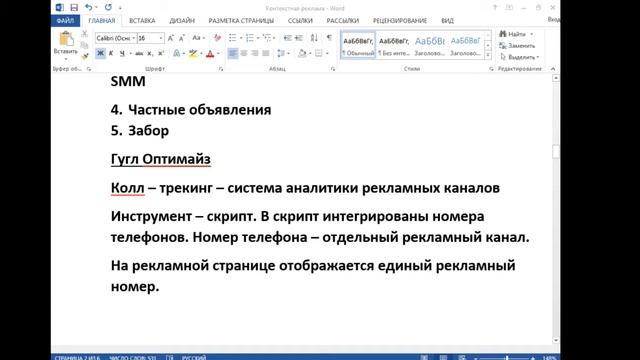Open font size 16 dropdown
Viewport: 640px width, 360px height.
[161, 38]
